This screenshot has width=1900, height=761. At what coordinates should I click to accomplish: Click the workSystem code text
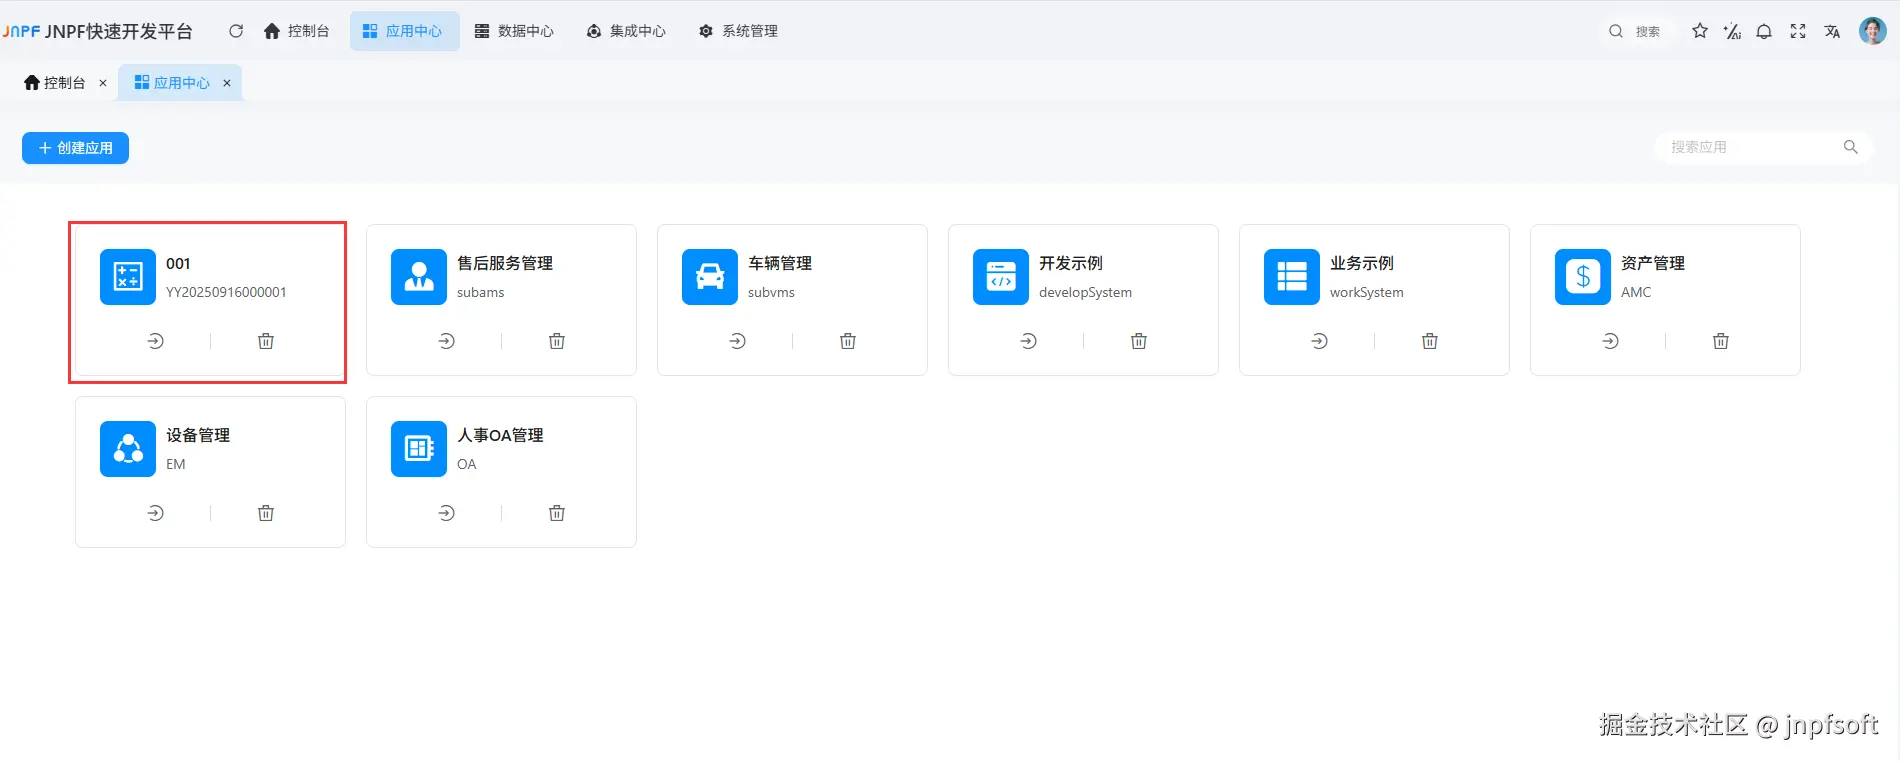coord(1367,292)
